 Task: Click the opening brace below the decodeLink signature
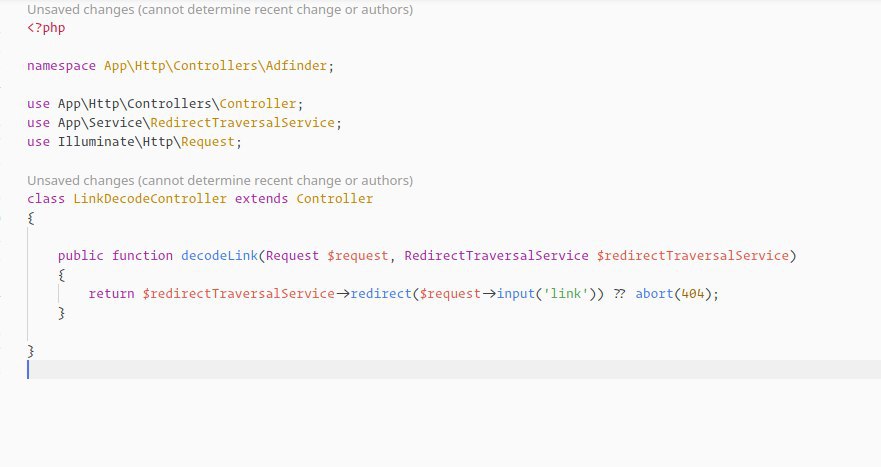(61, 275)
